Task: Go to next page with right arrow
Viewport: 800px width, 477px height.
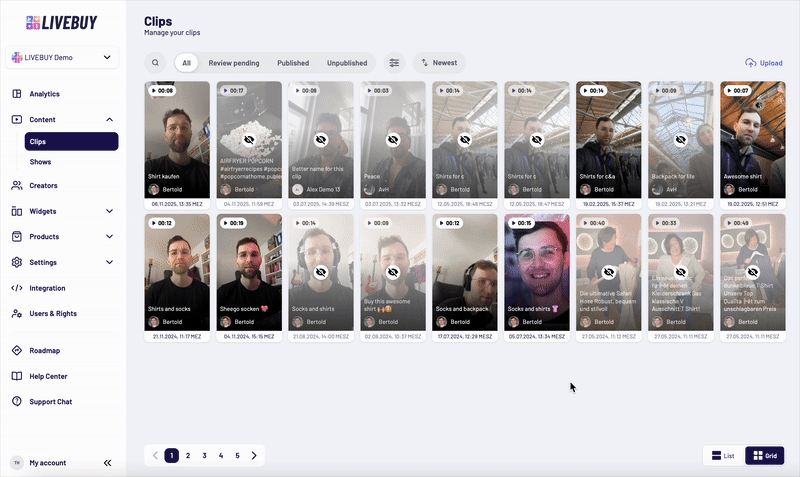Action: (254, 456)
